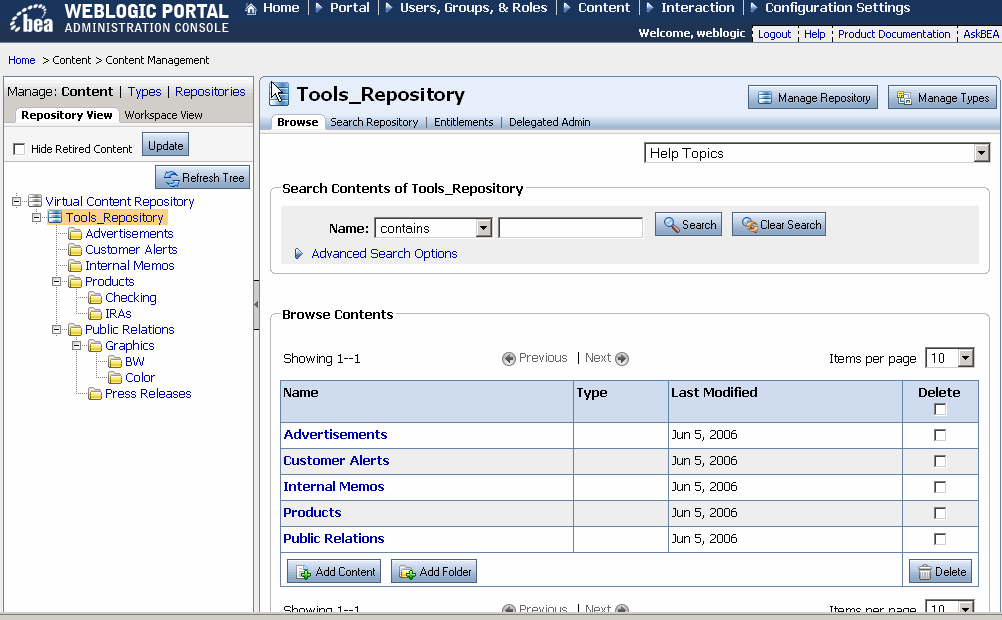The image size is (1002, 620).
Task: Click the Clear Search button
Action: point(779,224)
